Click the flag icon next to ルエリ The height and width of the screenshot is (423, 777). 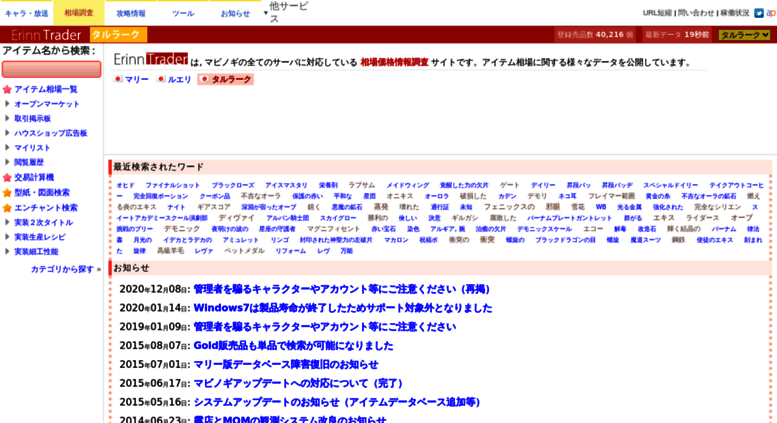161,79
